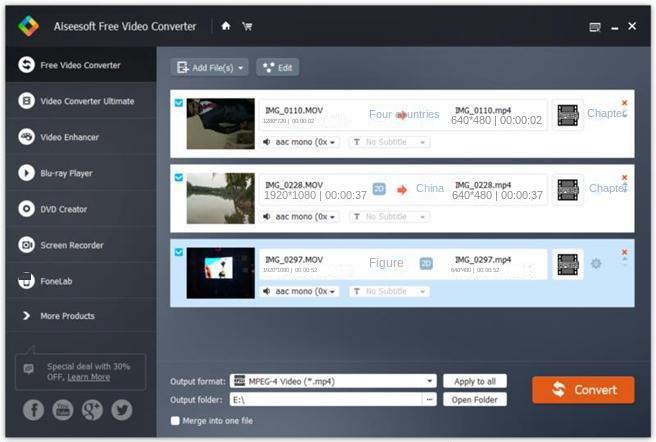This screenshot has width=656, height=442.
Task: Open audio track dropdown for IMG_0110
Action: pyautogui.click(x=300, y=142)
